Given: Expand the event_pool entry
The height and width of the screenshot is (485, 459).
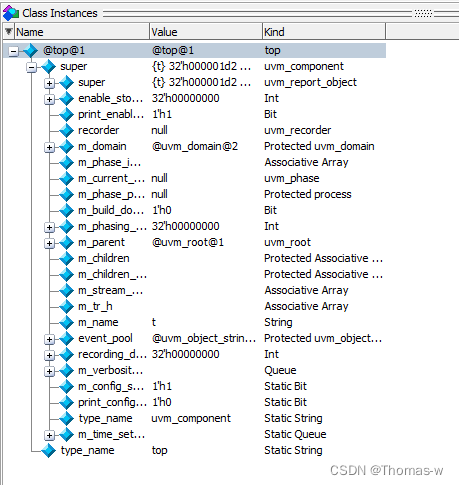Looking at the screenshot, I should [49, 339].
